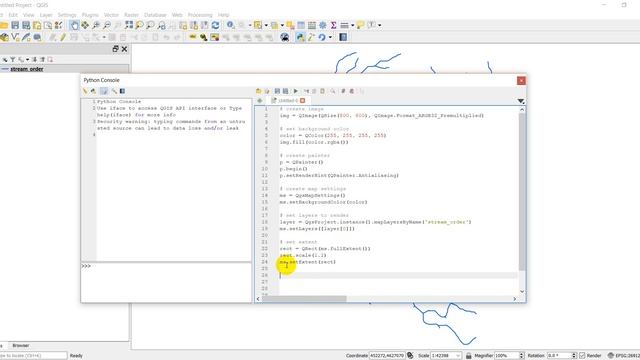Screen dimensions: 640x360
Task: Show the Statistical Summary sigma icon
Action: point(333,25)
